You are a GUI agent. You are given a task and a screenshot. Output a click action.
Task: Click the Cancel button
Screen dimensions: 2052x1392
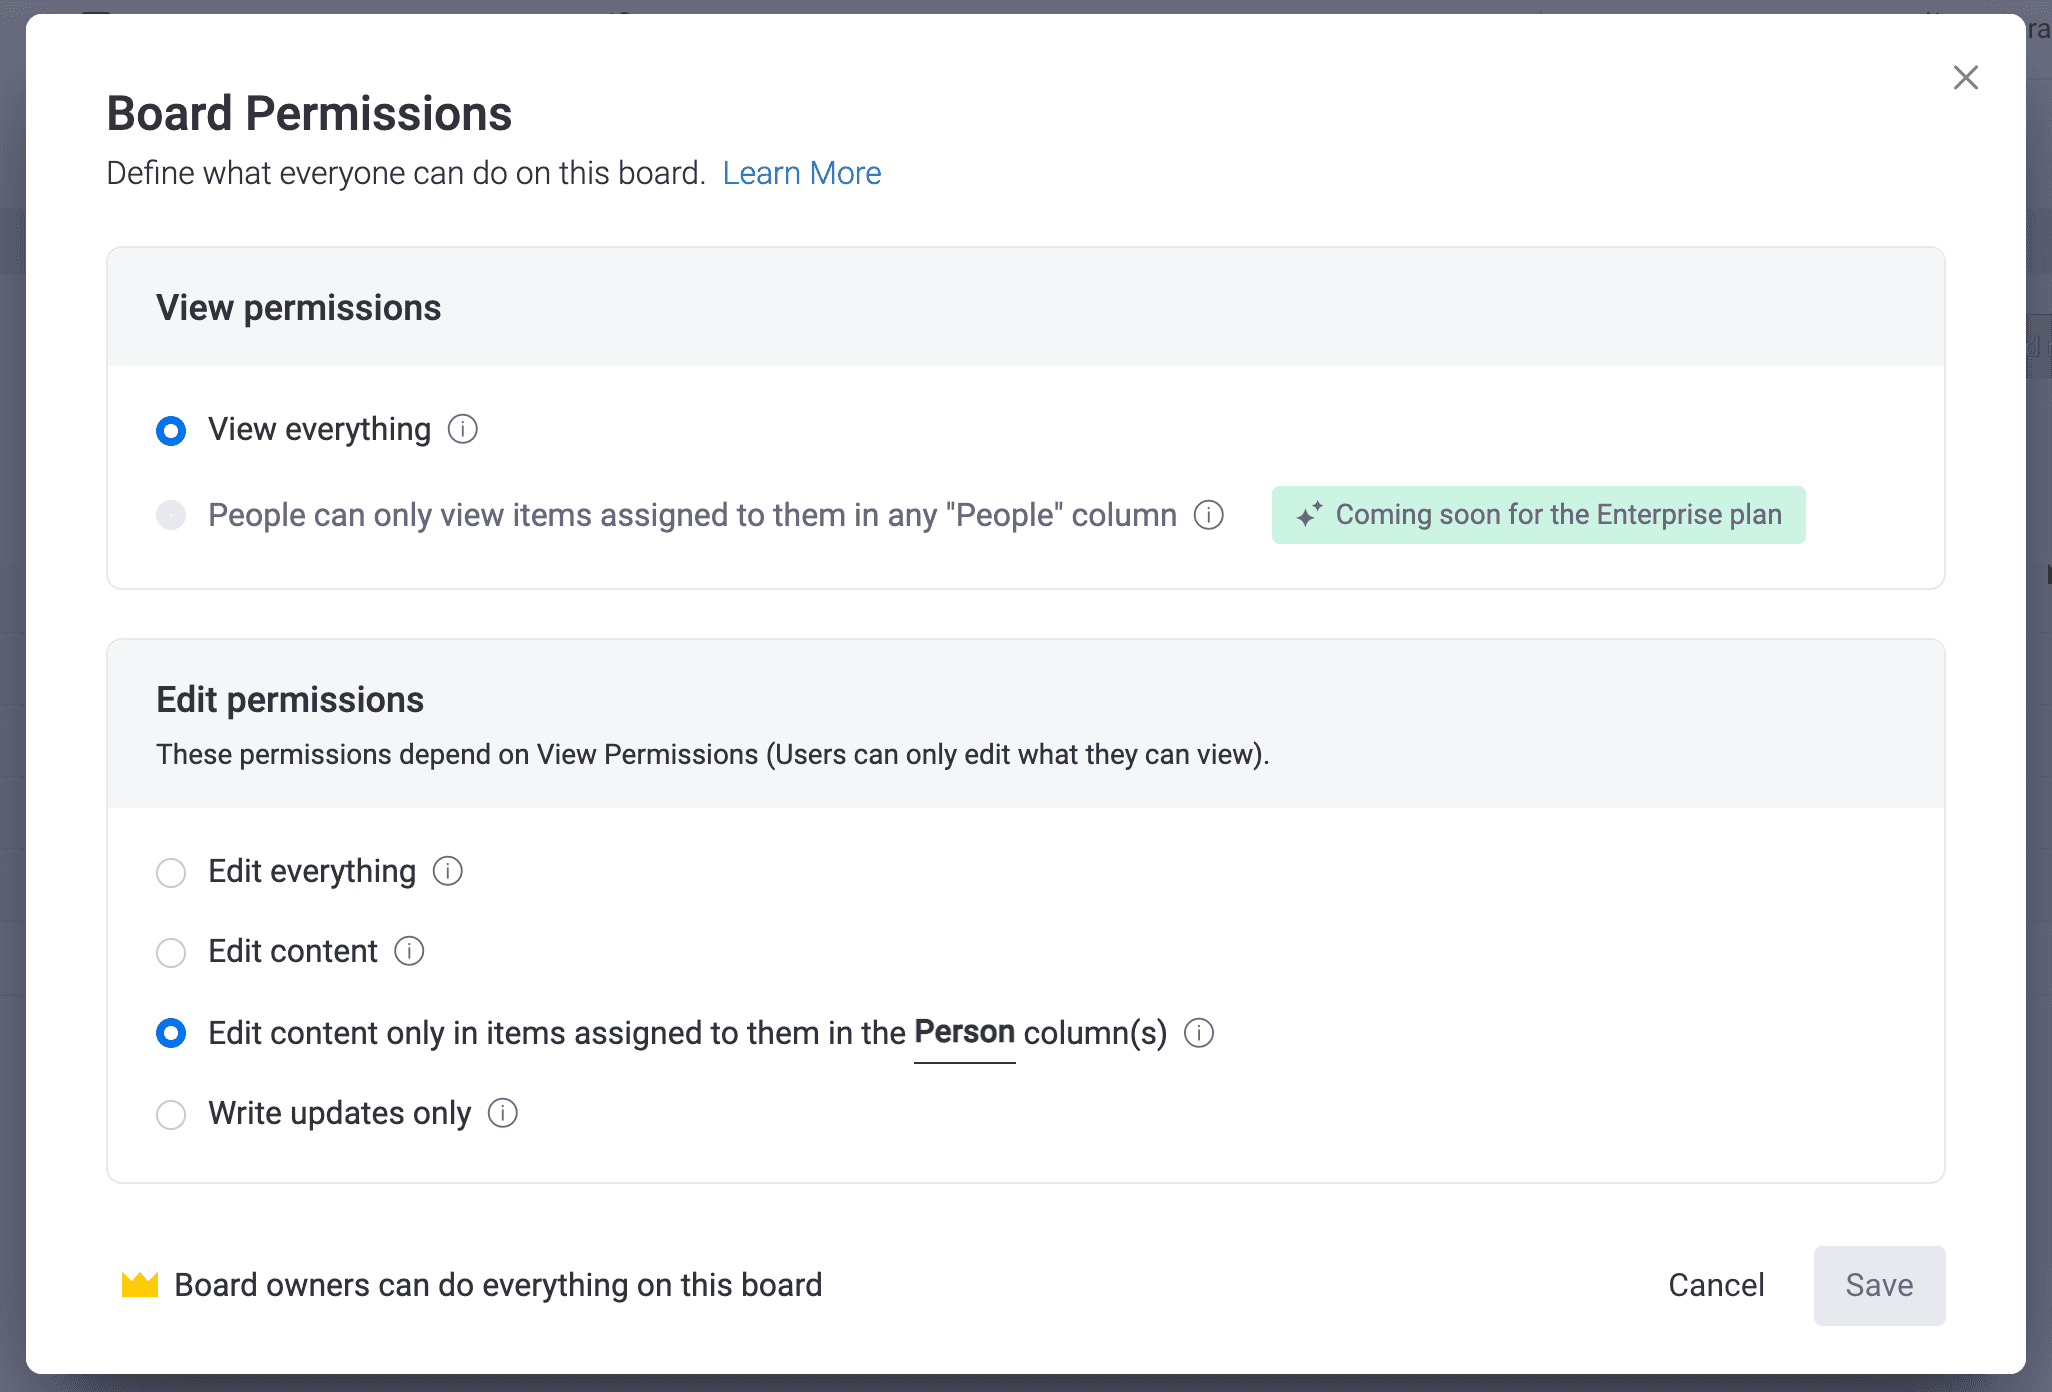pos(1716,1285)
